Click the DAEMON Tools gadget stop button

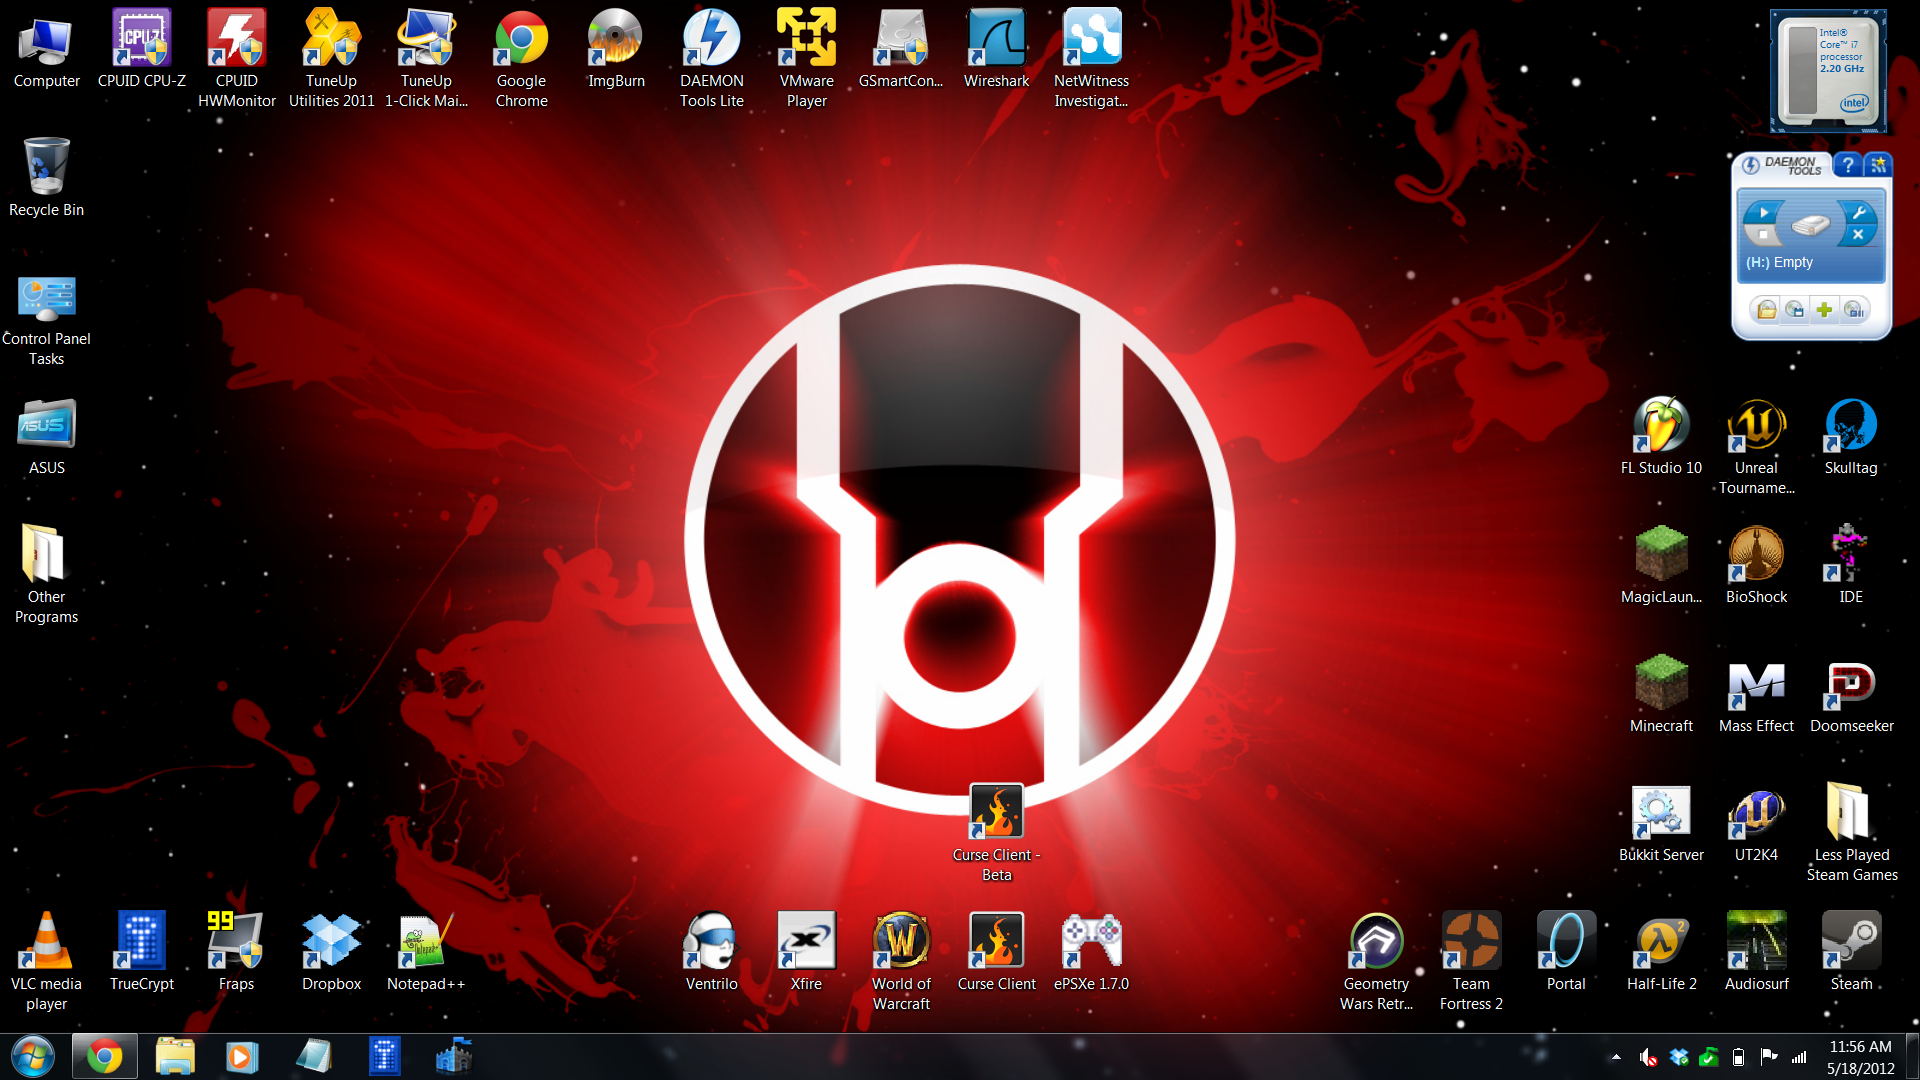pos(1764,236)
